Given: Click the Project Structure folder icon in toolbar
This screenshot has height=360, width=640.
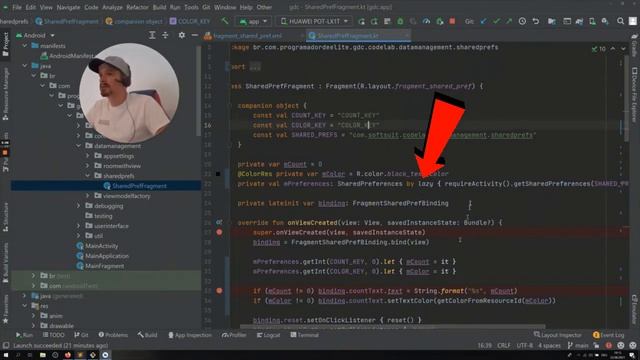Looking at the screenshot, I should (552, 21).
